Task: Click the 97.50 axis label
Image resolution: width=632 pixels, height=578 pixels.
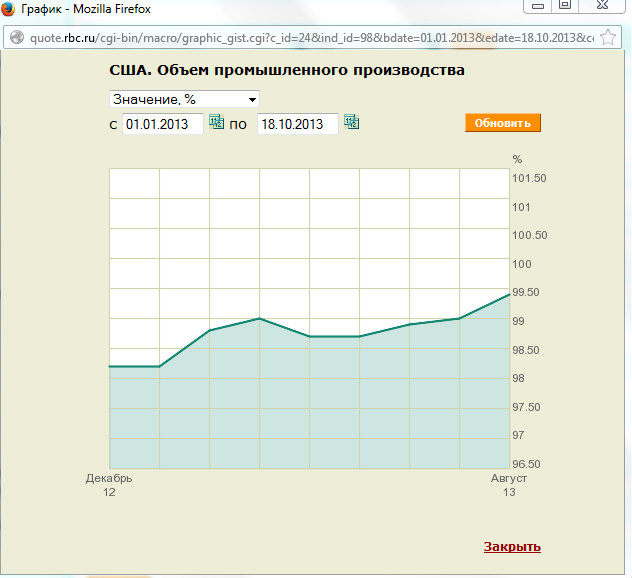Action: tap(526, 407)
